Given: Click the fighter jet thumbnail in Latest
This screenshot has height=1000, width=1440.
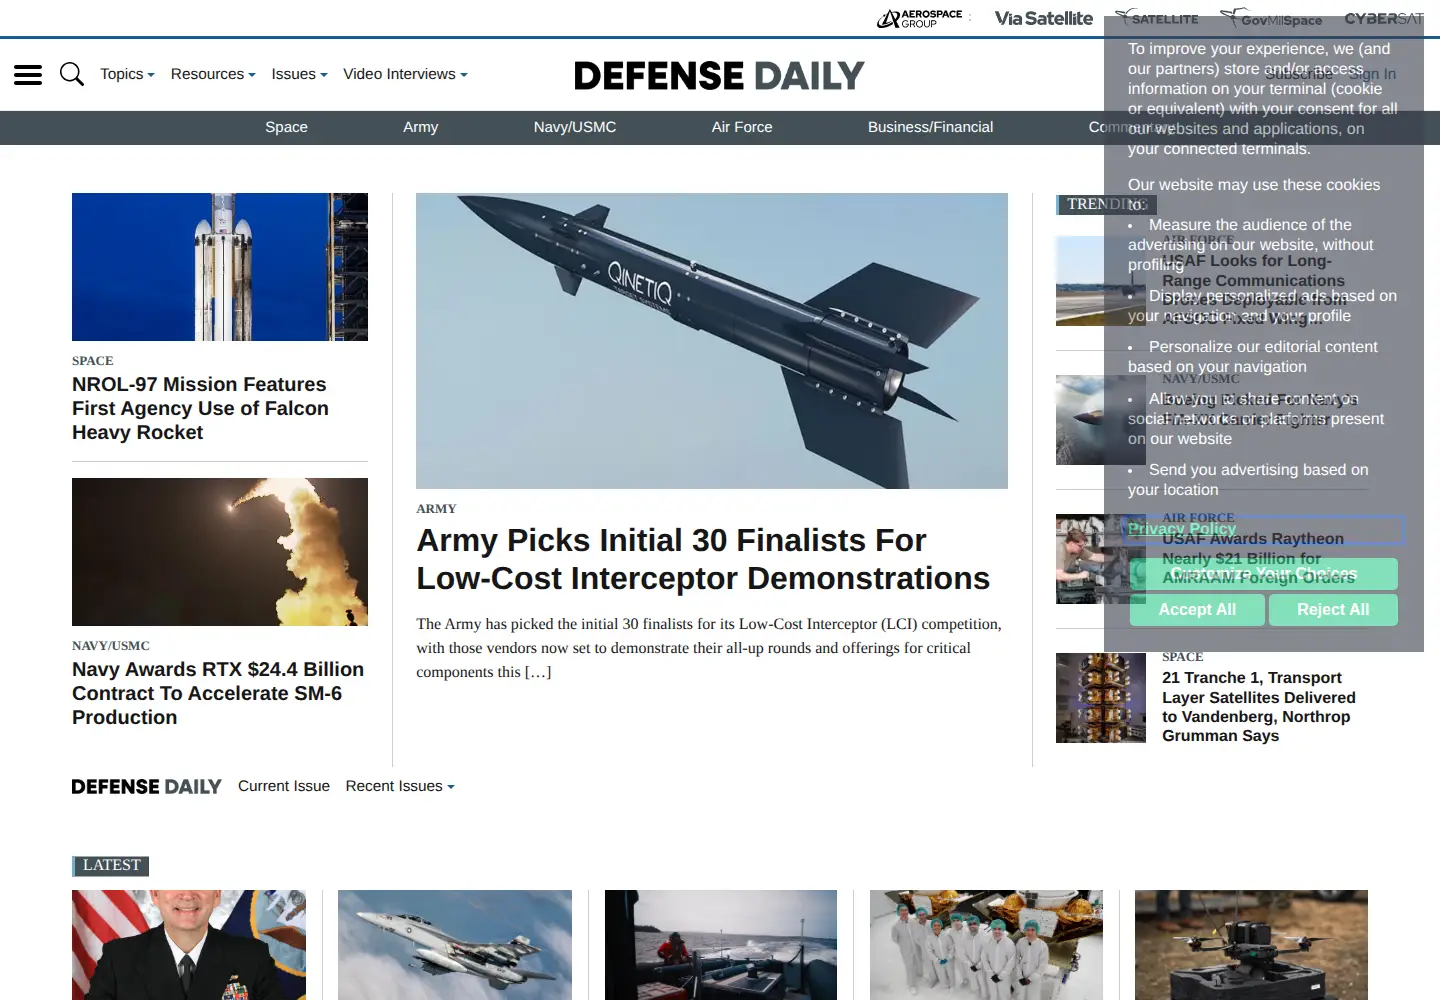Looking at the screenshot, I should (x=455, y=945).
